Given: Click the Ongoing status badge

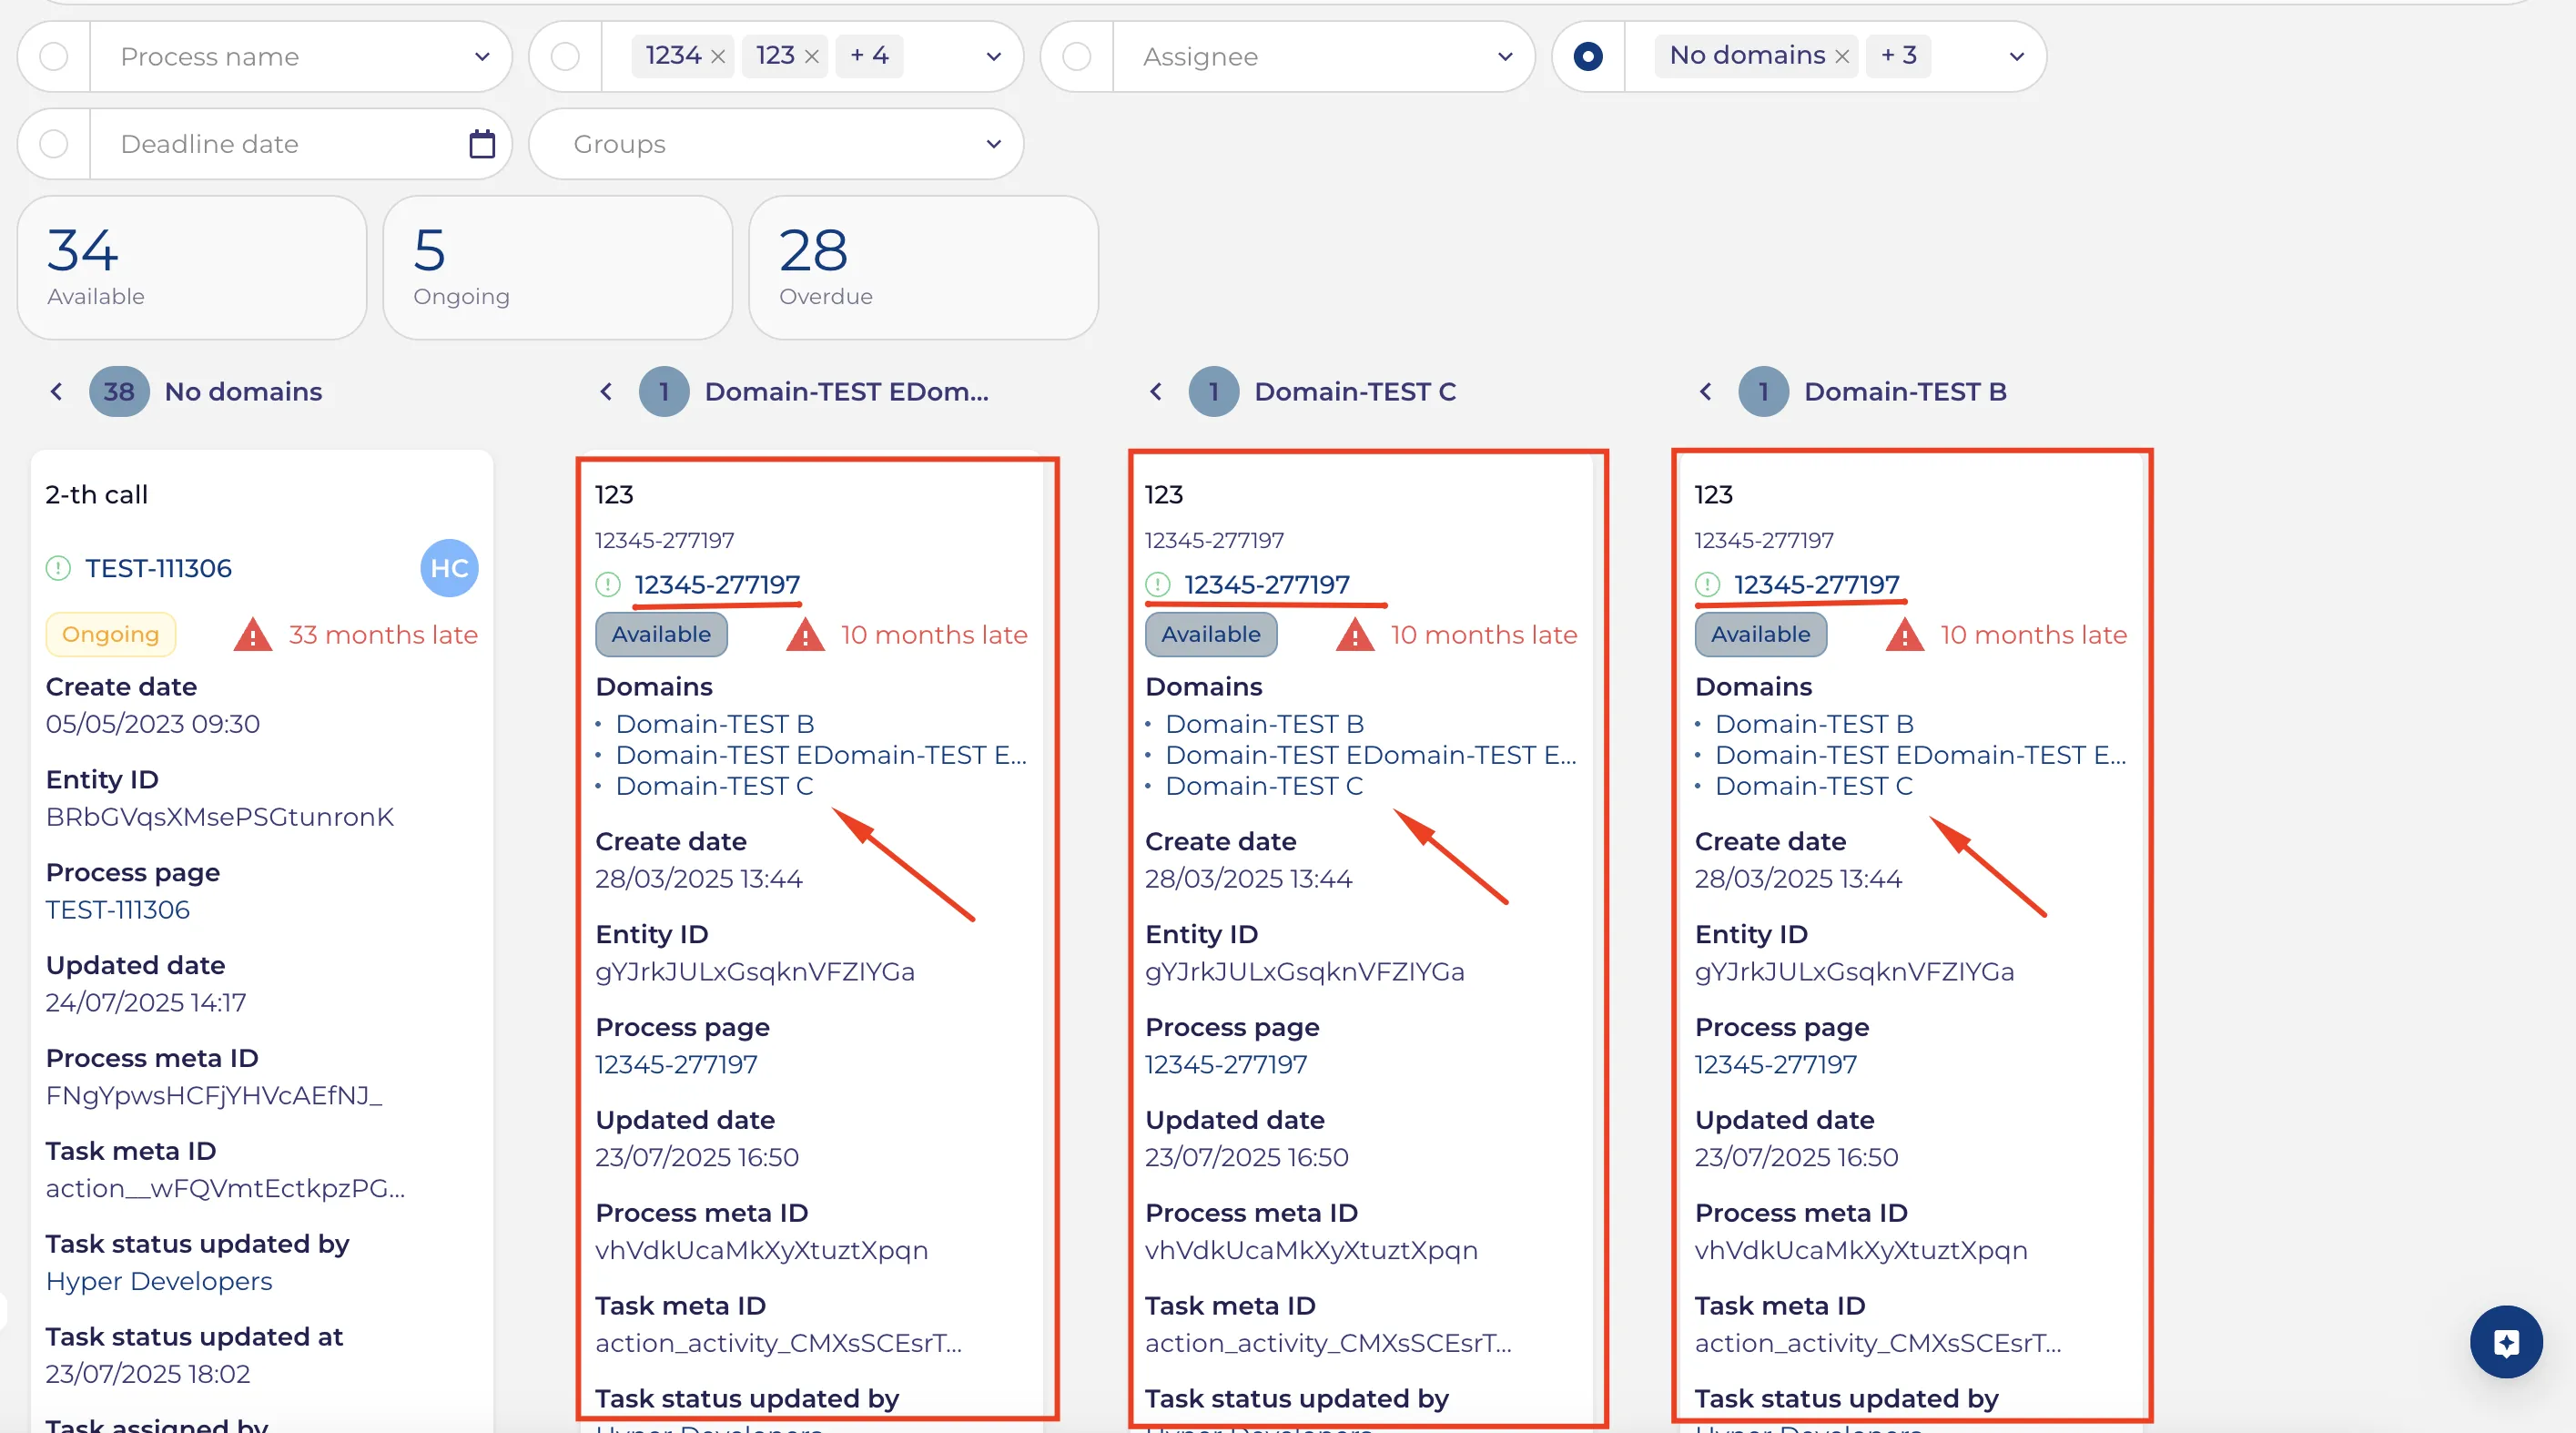Looking at the screenshot, I should click(111, 634).
